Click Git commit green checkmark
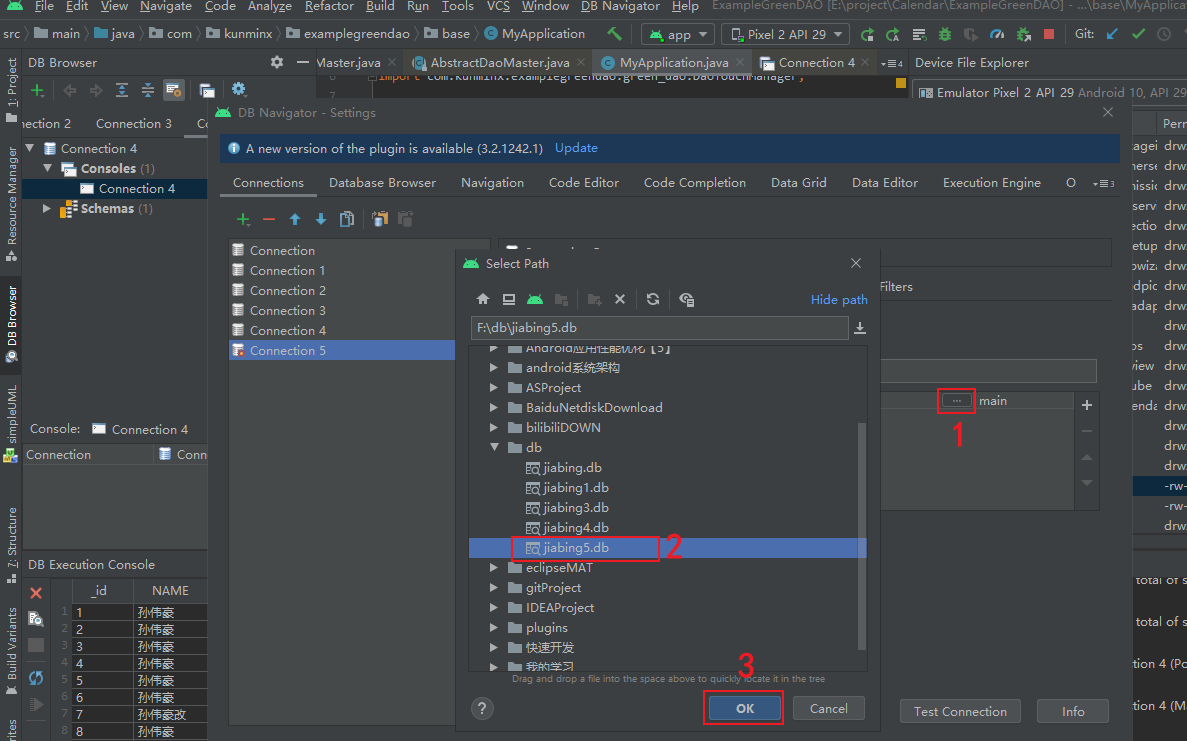 (1139, 34)
